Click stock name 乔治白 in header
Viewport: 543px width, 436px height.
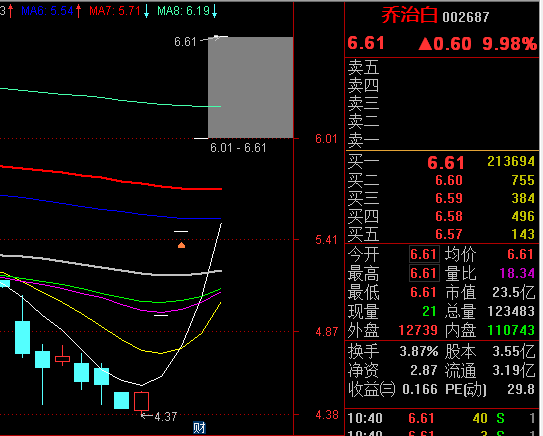[409, 16]
